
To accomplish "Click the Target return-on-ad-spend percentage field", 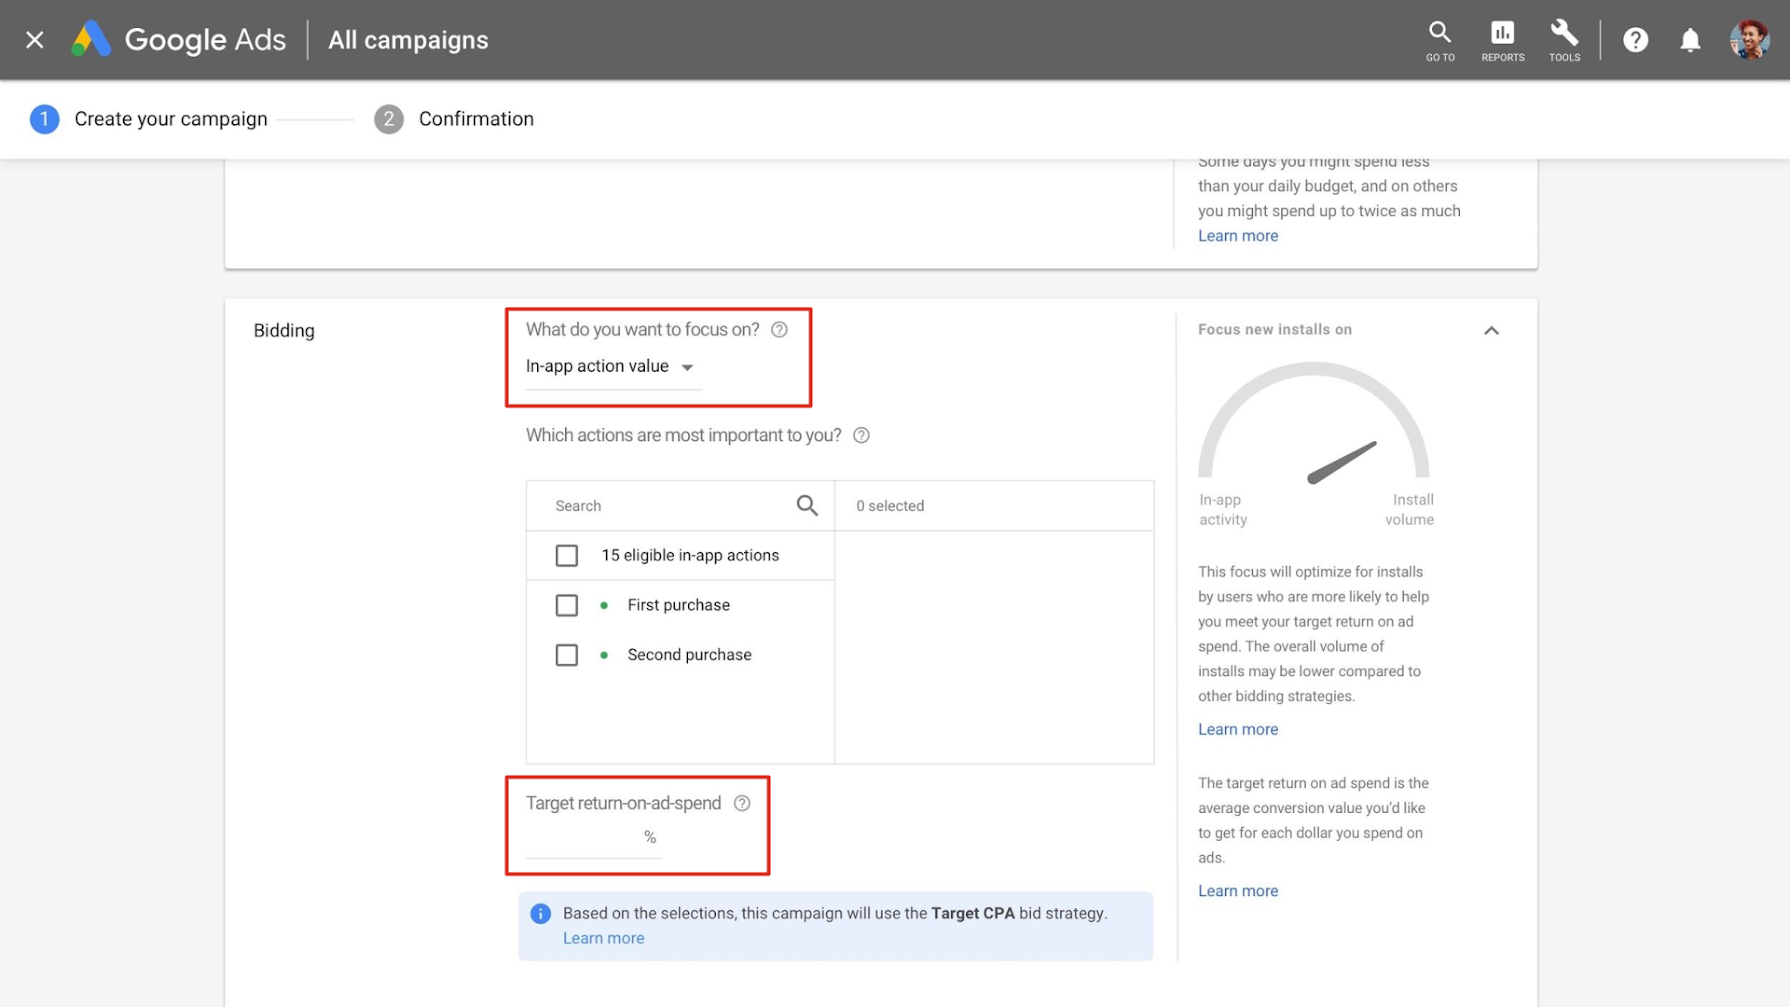I will [x=584, y=838].
